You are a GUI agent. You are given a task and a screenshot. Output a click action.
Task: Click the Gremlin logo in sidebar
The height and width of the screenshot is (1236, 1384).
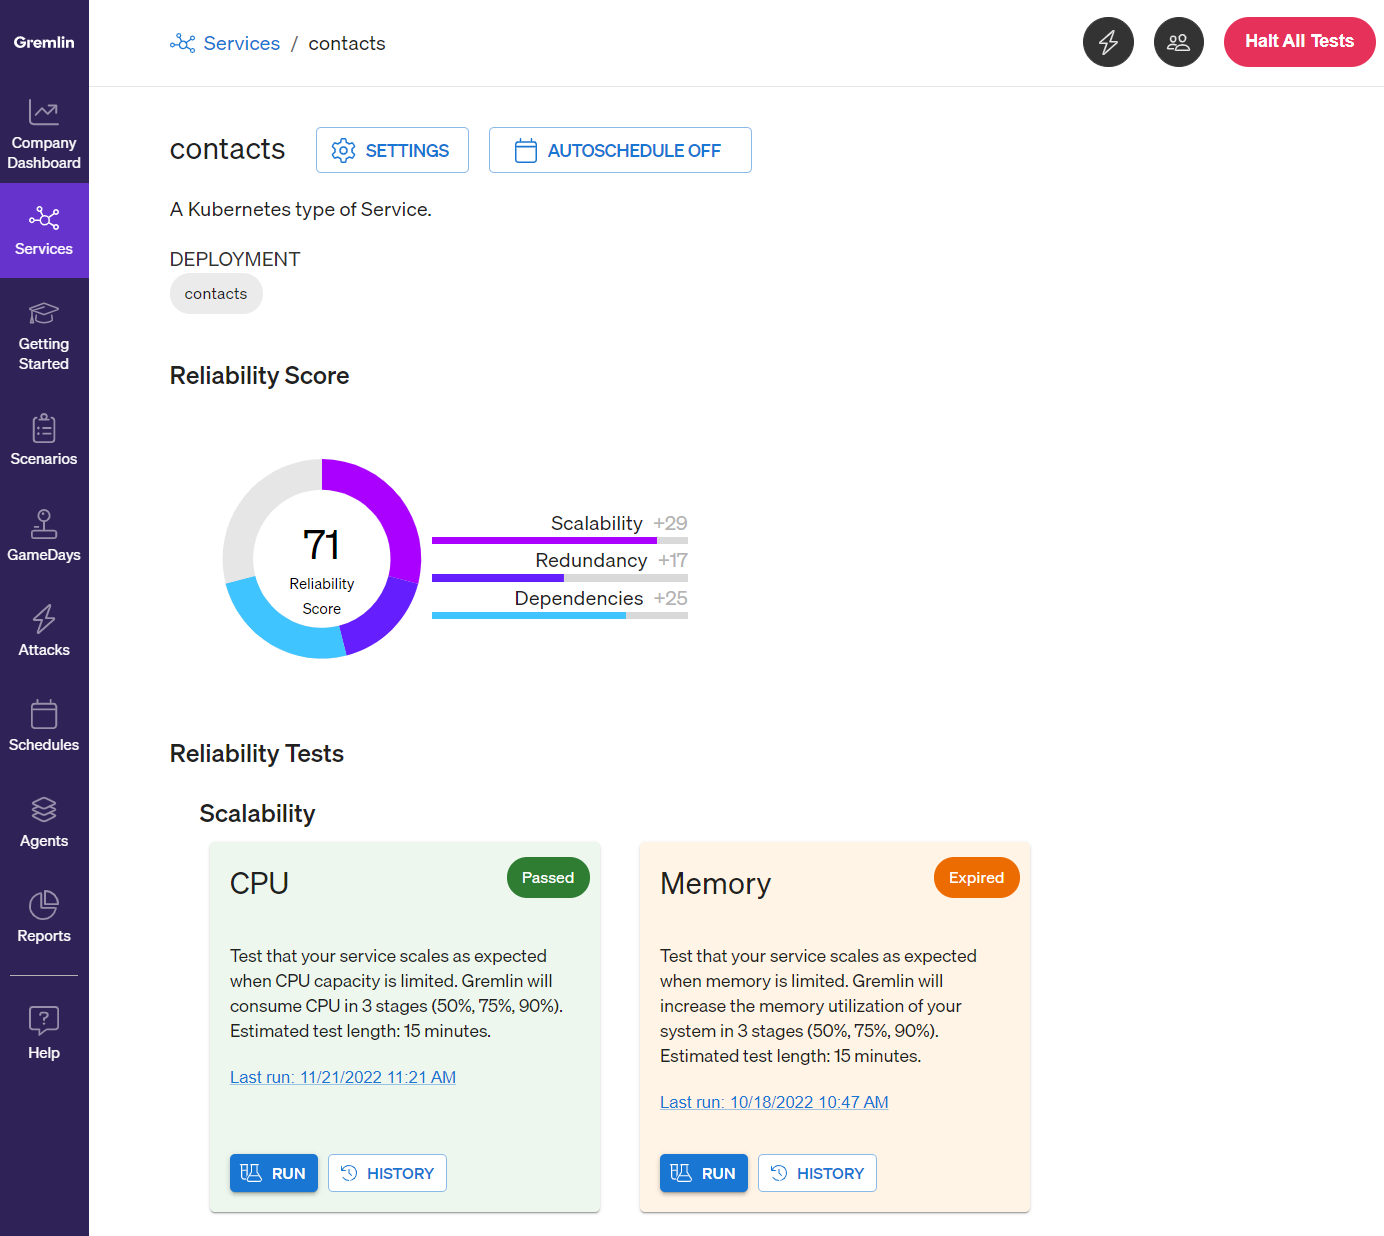click(44, 42)
